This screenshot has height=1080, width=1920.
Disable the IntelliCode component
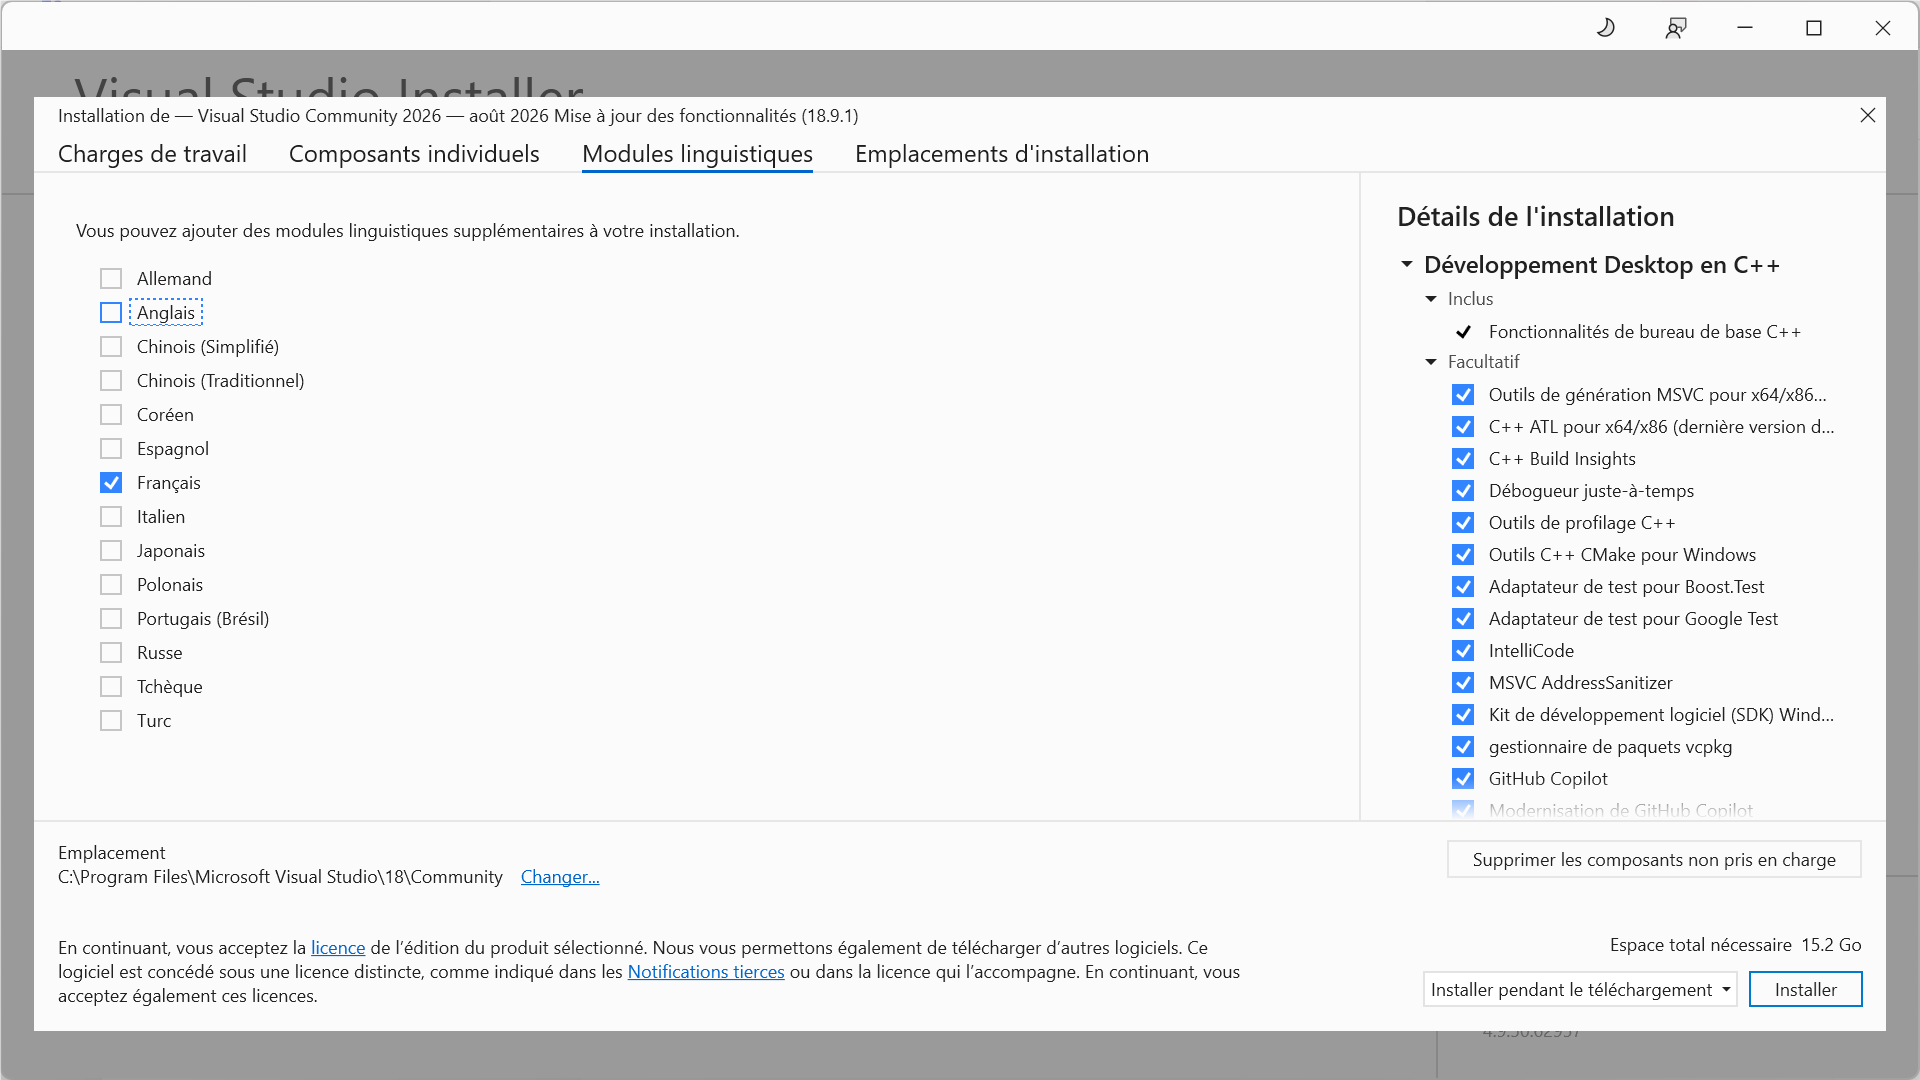coord(1463,651)
